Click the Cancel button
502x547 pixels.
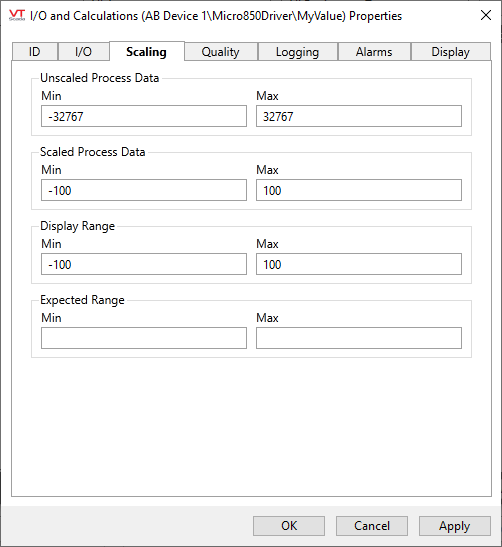coord(372,526)
